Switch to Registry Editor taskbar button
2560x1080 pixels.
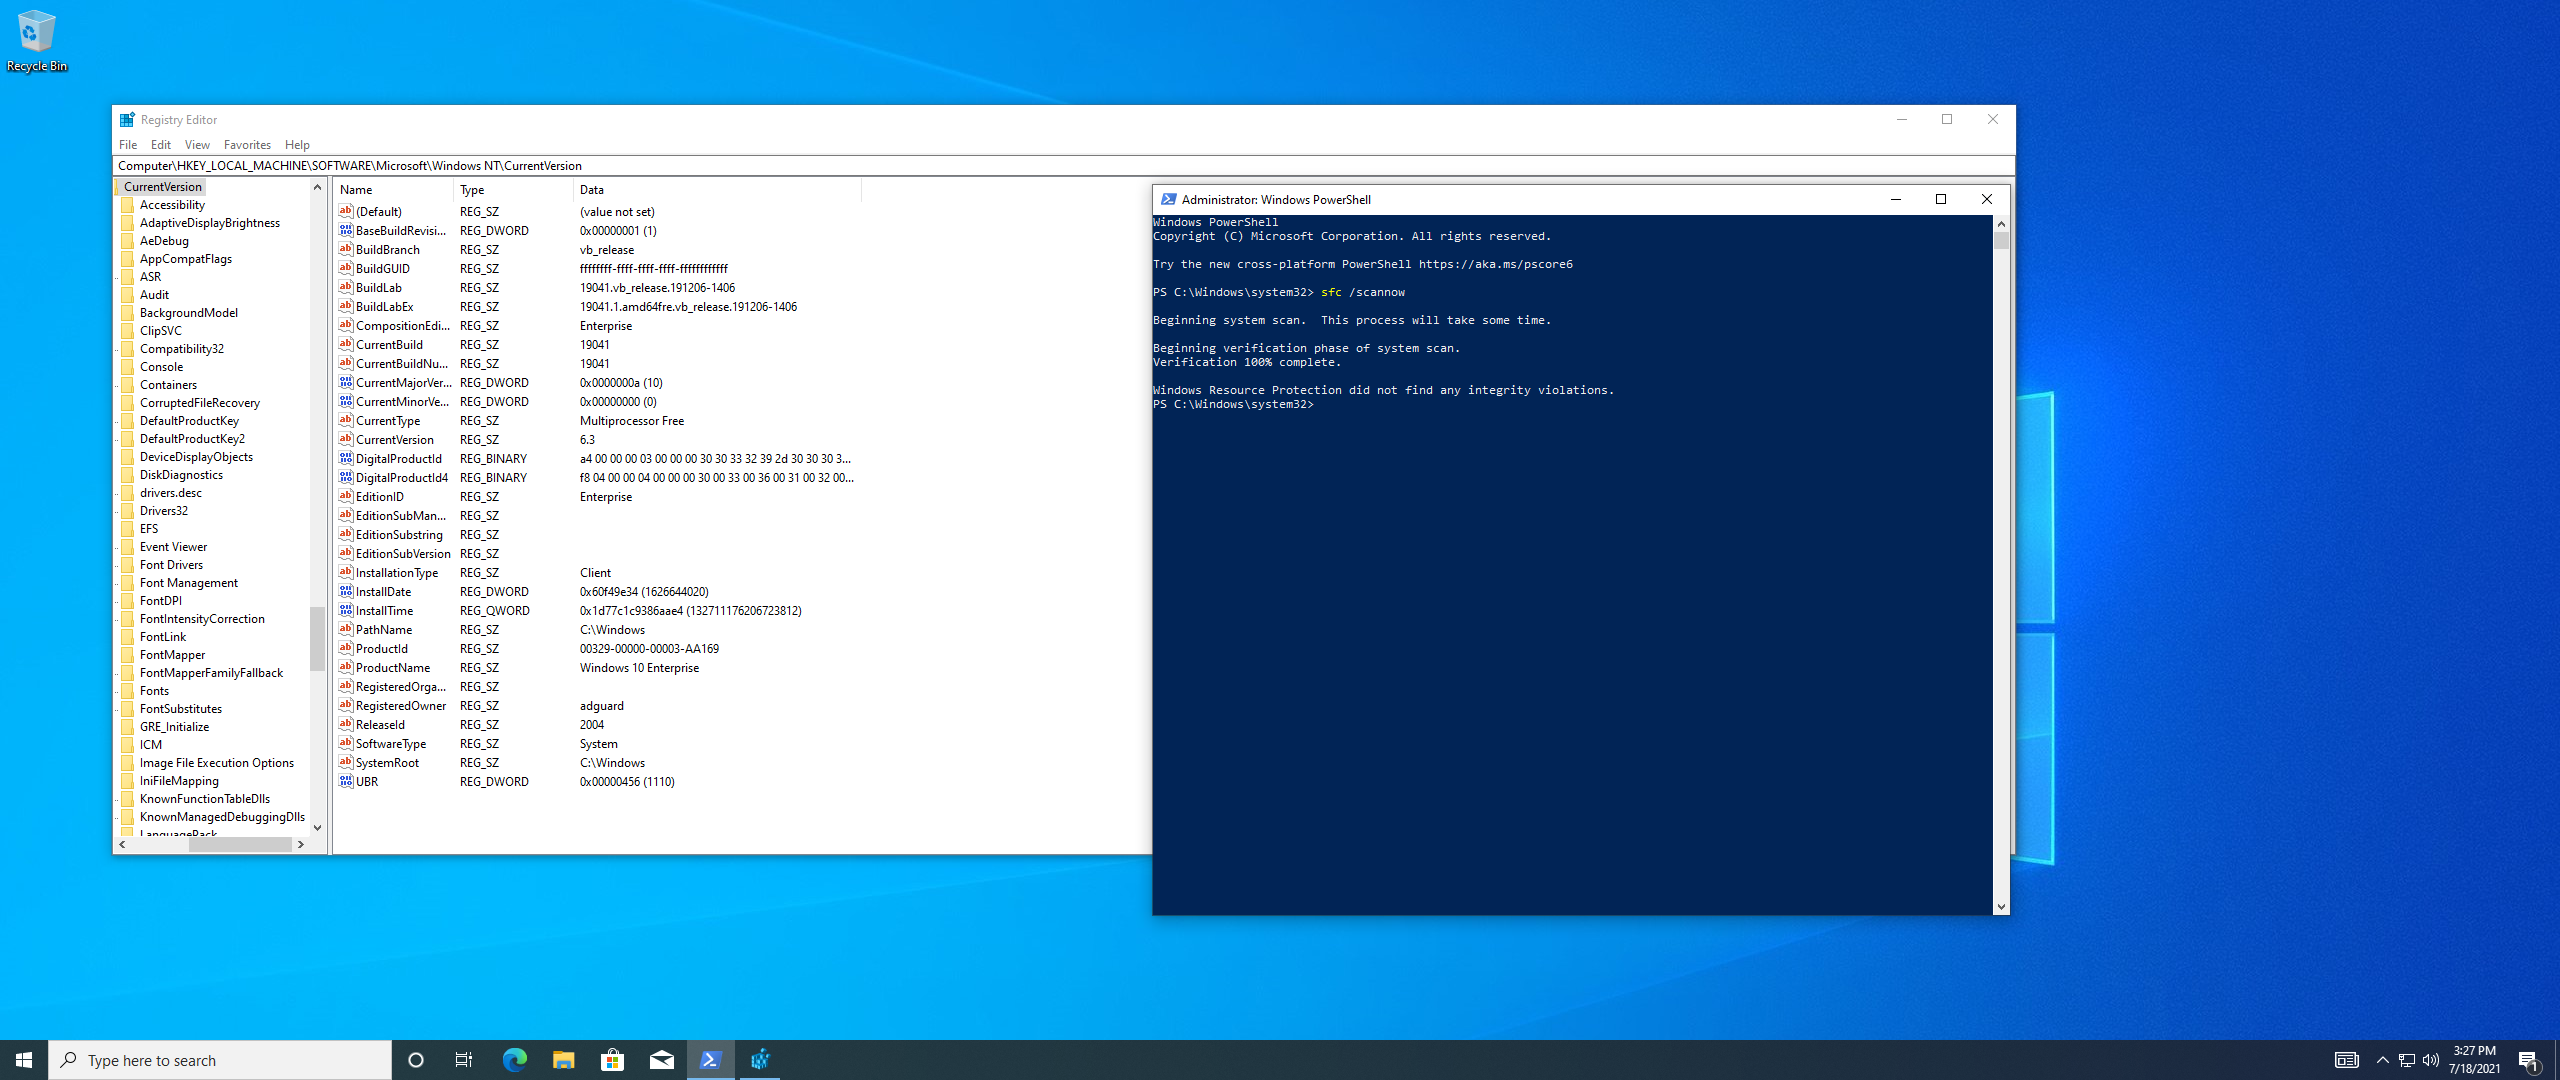tap(759, 1060)
